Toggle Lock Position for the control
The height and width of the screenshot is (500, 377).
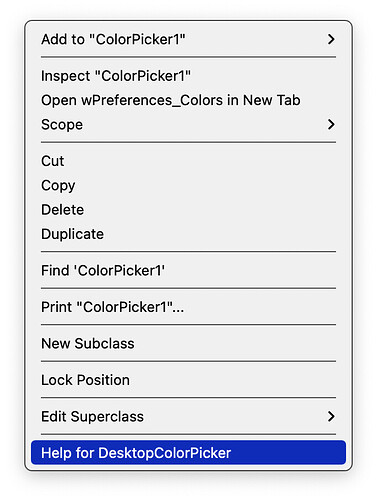[188, 380]
